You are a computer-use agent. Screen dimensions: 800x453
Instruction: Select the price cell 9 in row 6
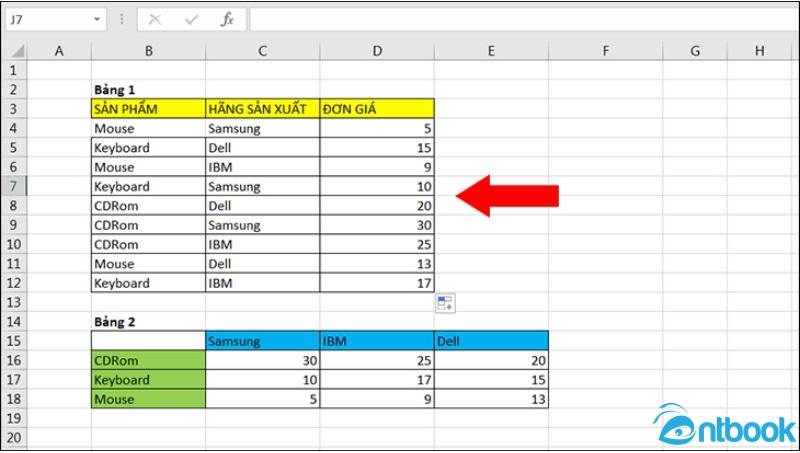pyautogui.click(x=377, y=167)
